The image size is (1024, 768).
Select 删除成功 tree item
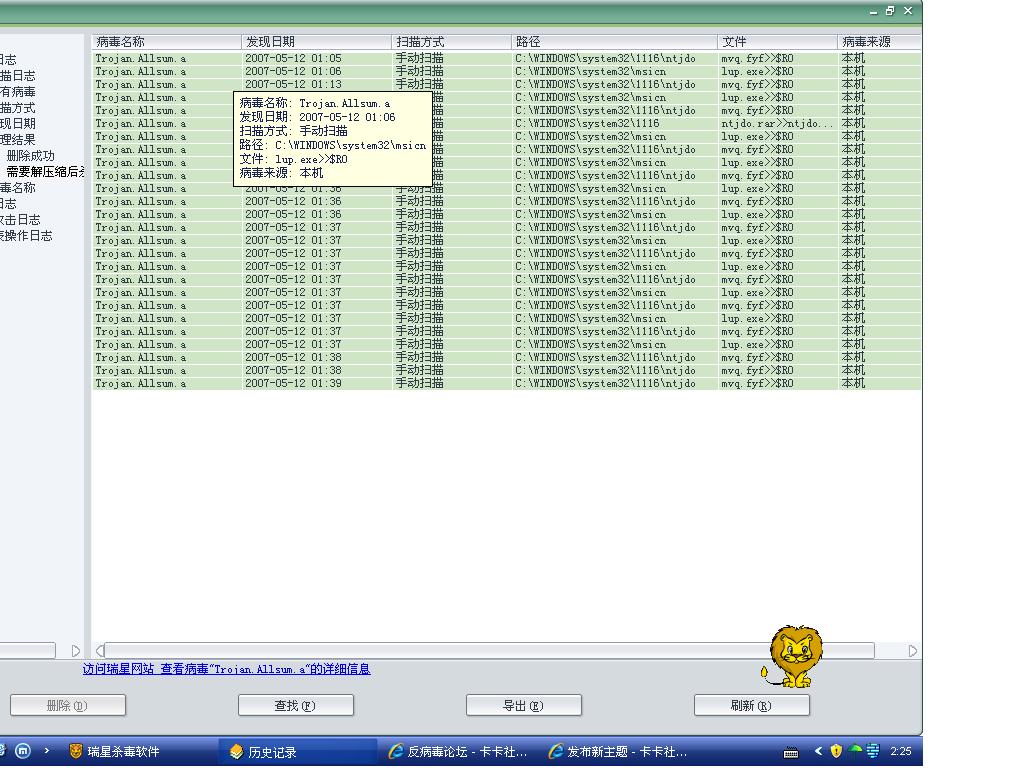click(x=31, y=156)
